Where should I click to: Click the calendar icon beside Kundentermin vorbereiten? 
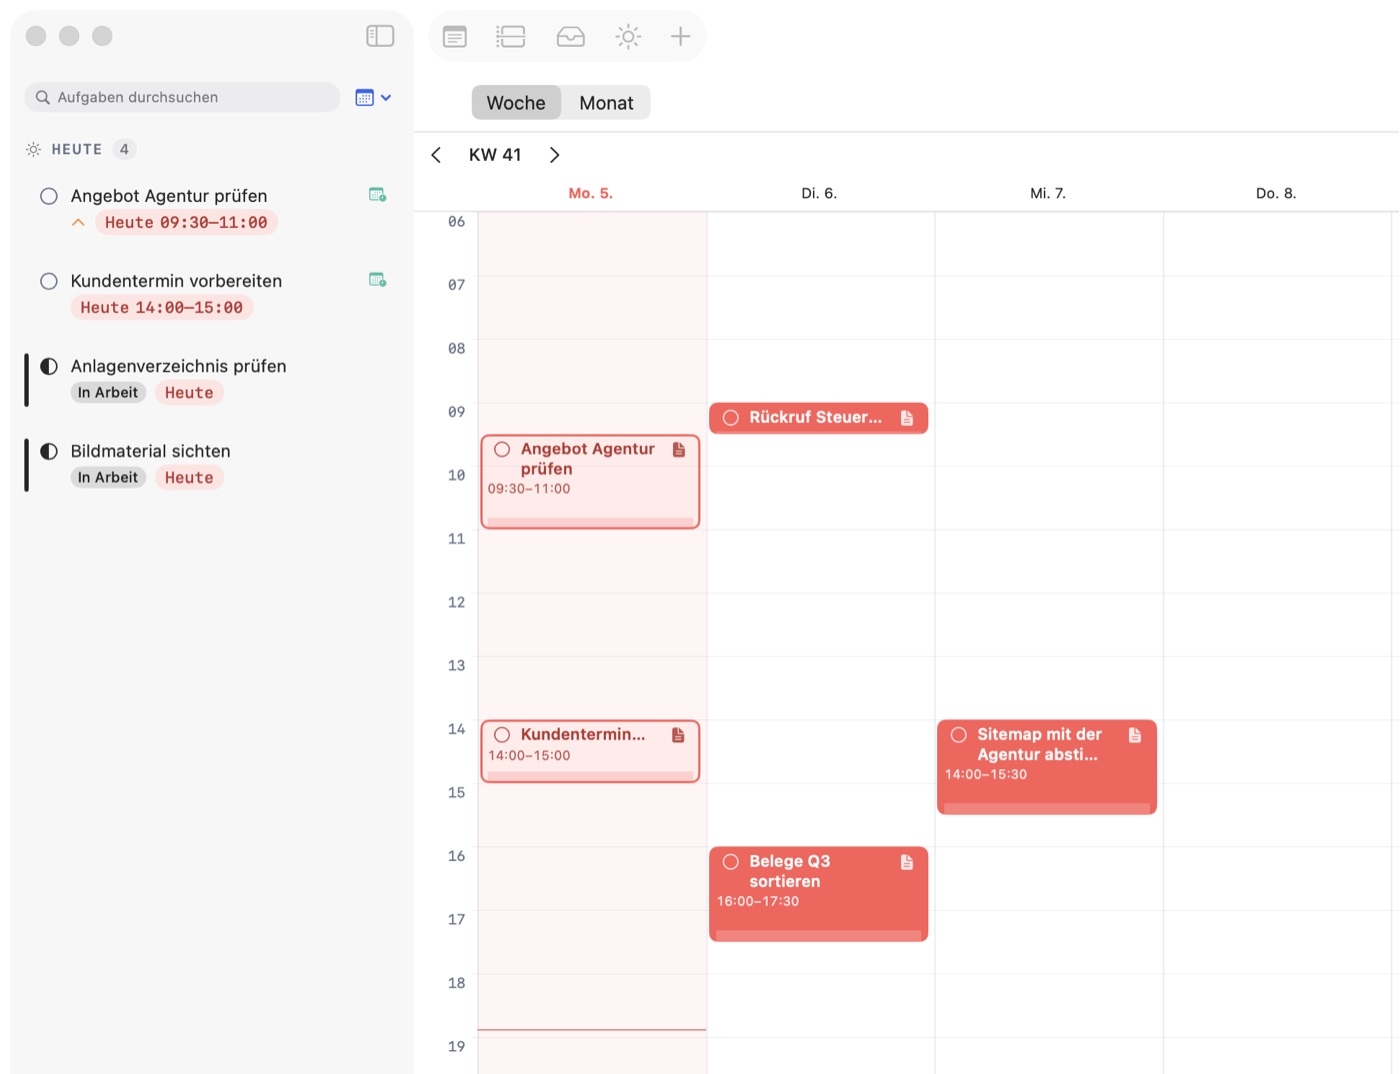[378, 280]
